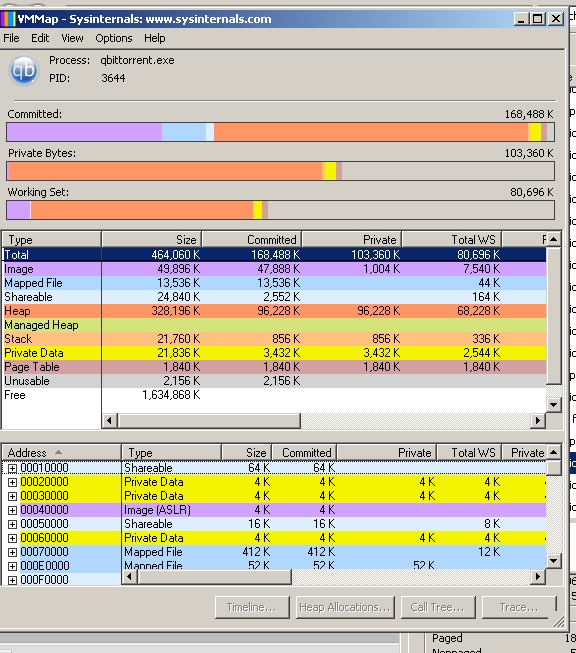Click heap size value 328,196 K
Screen dimensions: 576x653
[176, 311]
